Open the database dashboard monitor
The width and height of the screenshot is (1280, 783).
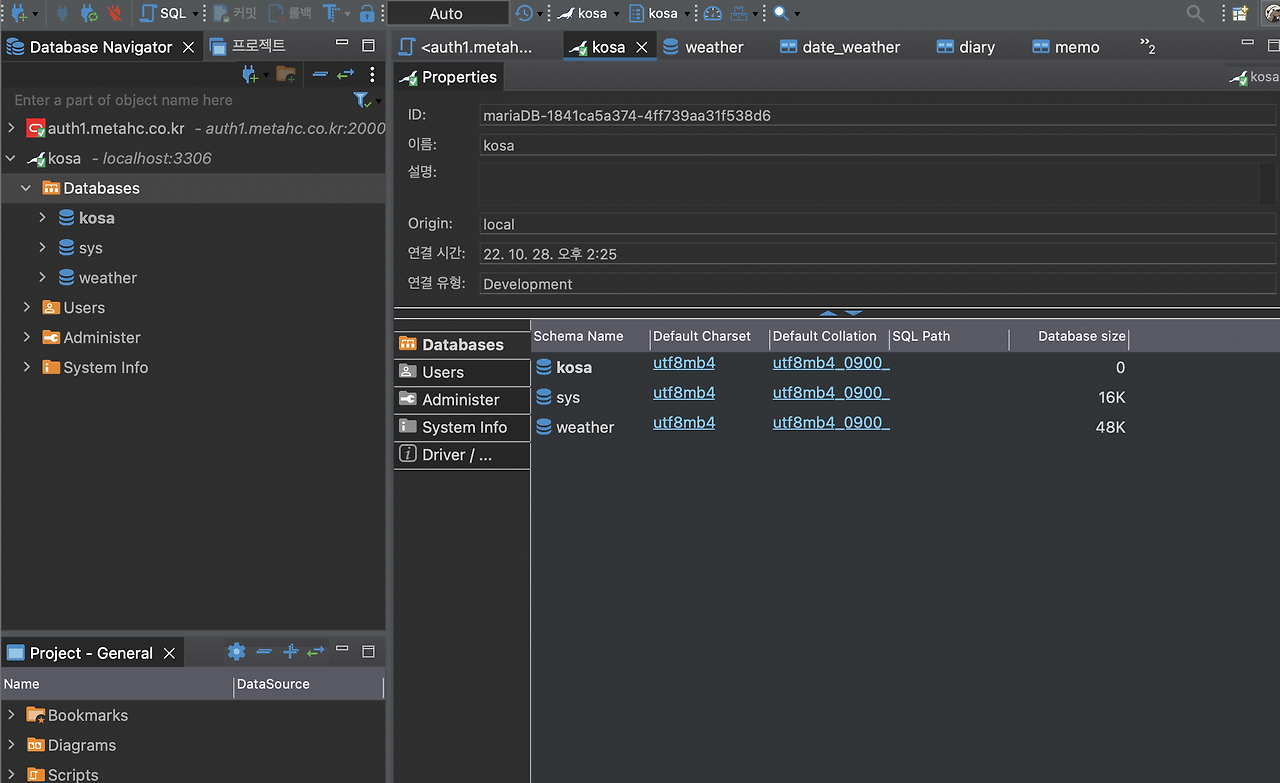(x=713, y=13)
